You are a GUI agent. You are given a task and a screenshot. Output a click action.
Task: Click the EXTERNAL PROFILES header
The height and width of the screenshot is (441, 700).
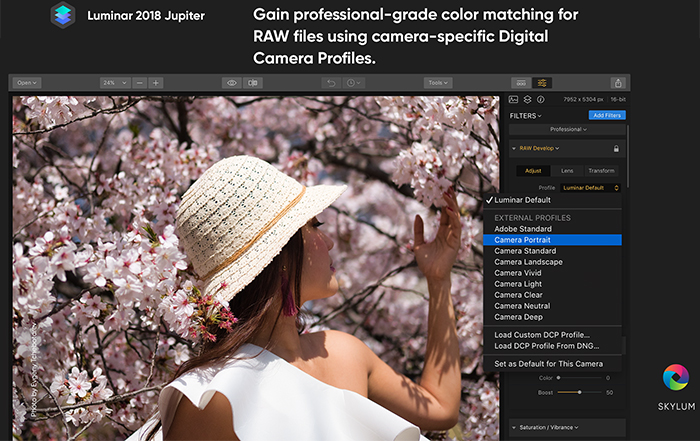(x=532, y=218)
